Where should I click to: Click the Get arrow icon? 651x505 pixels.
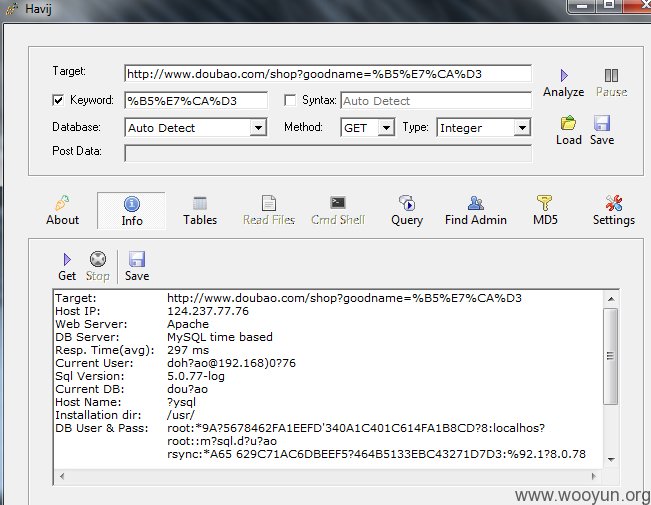tap(67, 260)
